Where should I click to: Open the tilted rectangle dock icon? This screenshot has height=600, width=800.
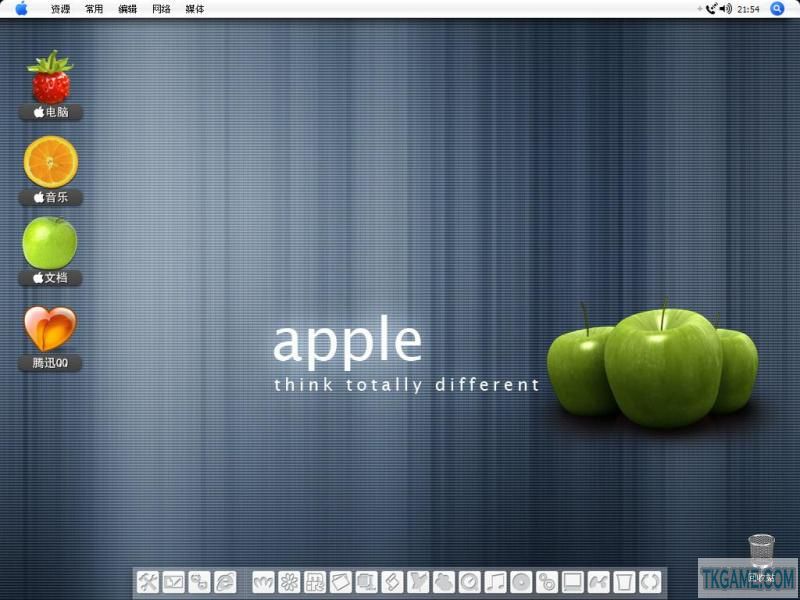click(340, 582)
